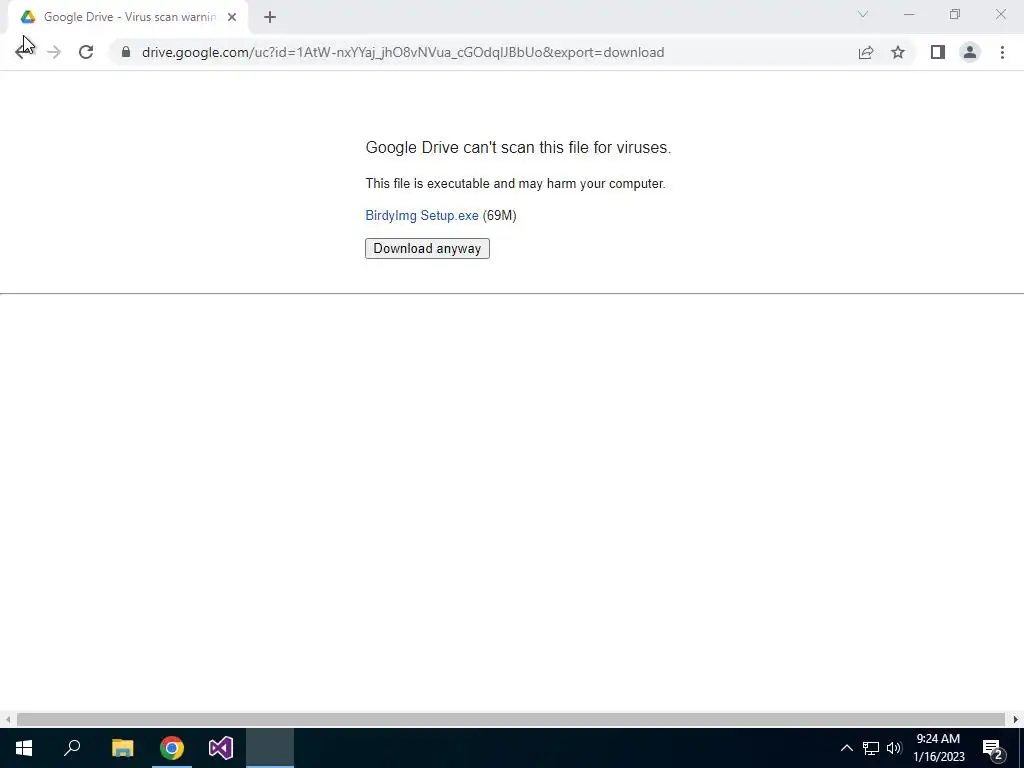The height and width of the screenshot is (768, 1024).
Task: Open the notification center icon
Action: (993, 748)
